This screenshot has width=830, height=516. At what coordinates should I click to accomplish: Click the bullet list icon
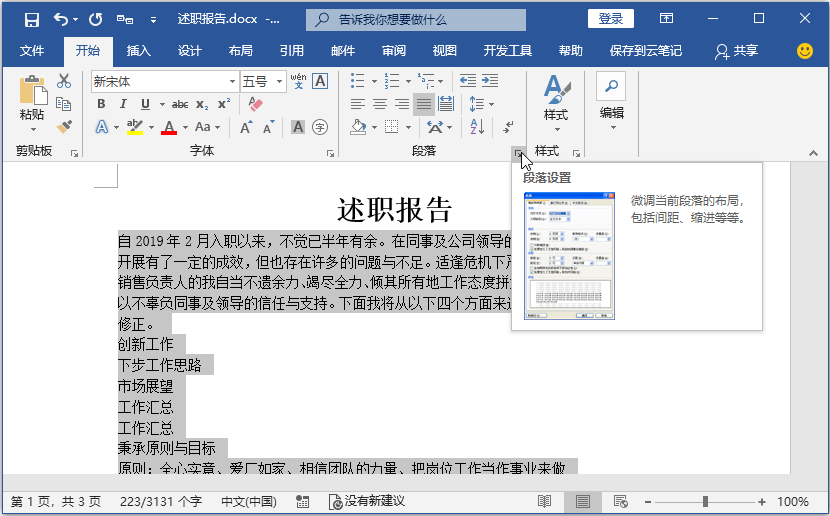click(358, 81)
